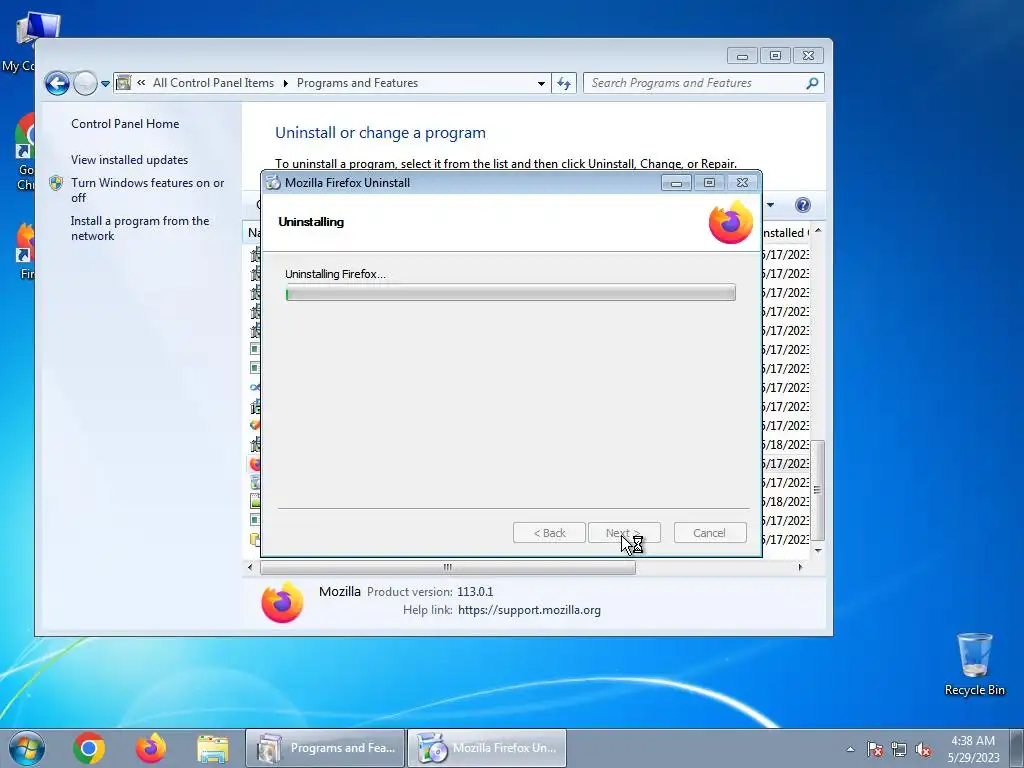Image resolution: width=1024 pixels, height=768 pixels.
Task: Click the scroll up arrow of program list
Action: point(818,231)
